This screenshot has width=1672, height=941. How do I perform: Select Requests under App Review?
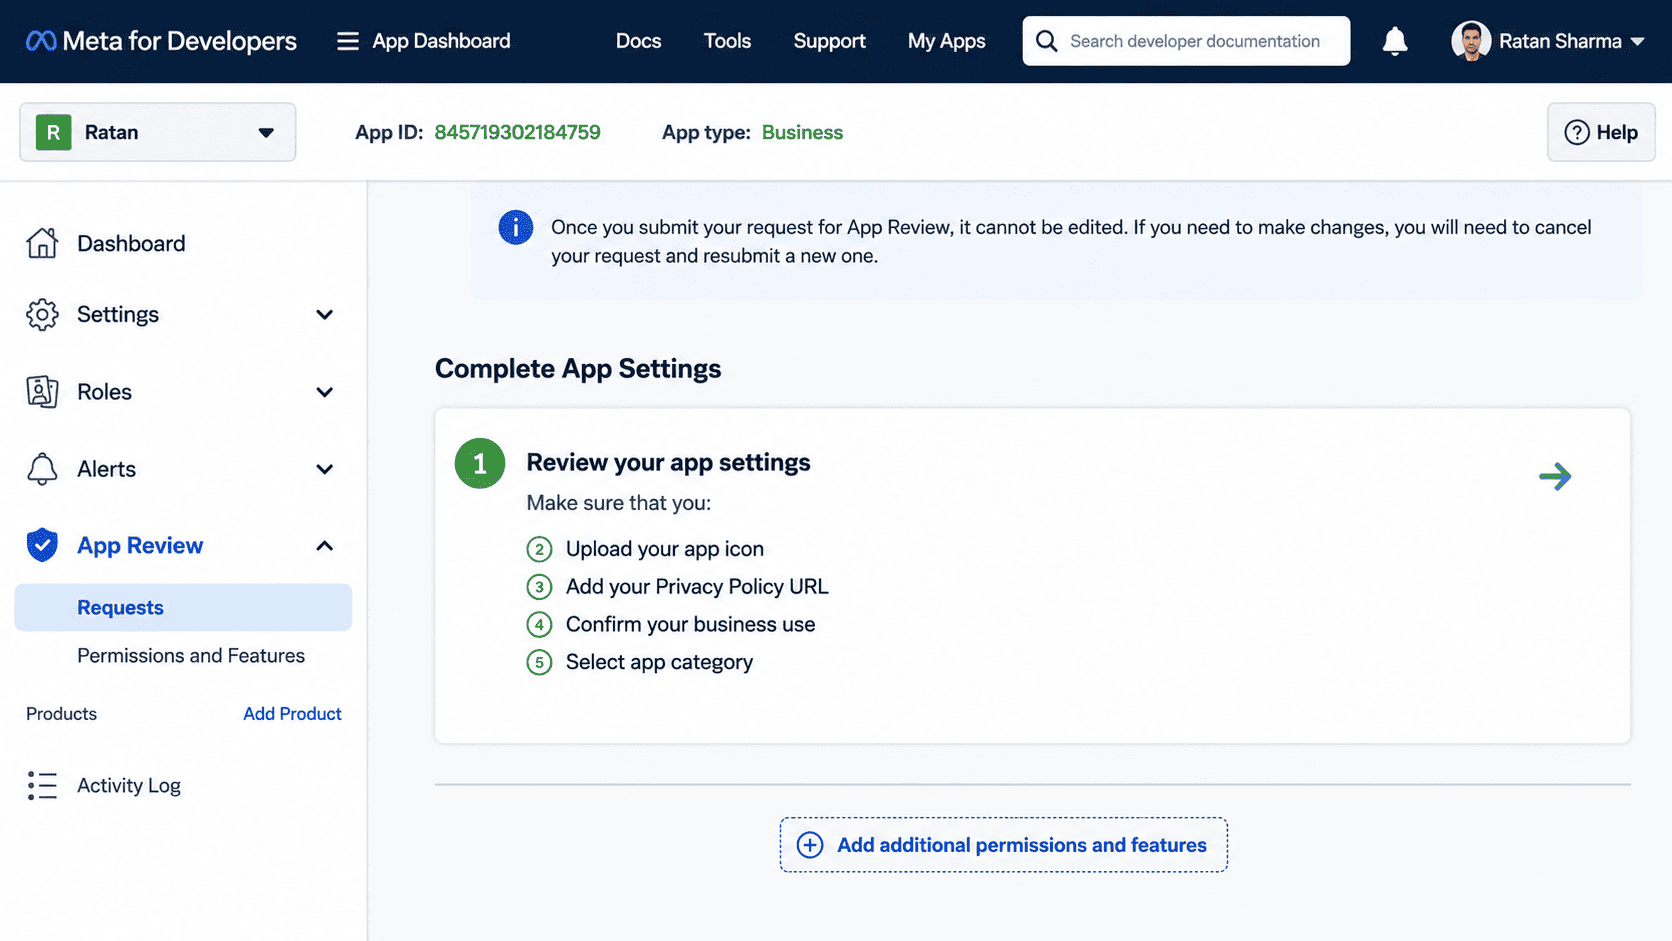point(183,607)
